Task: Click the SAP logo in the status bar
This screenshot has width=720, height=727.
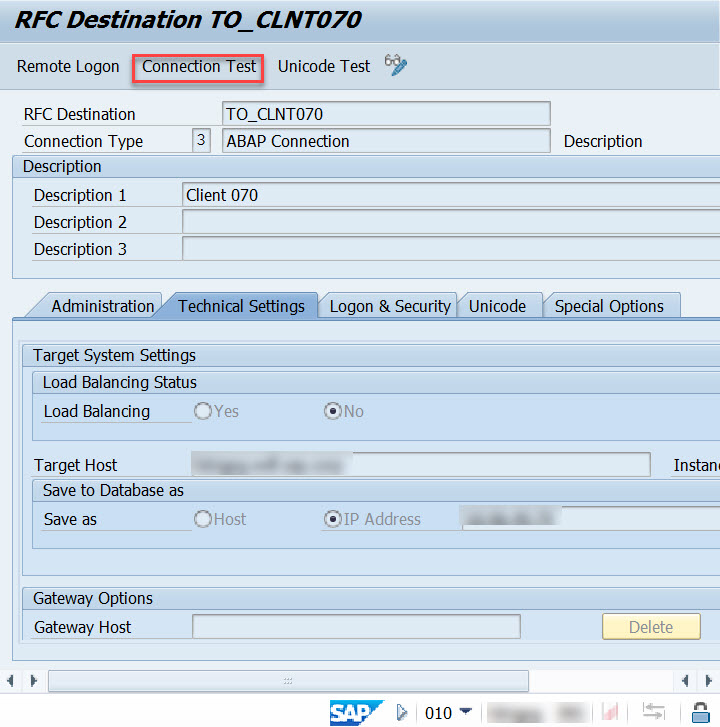Action: click(x=356, y=712)
